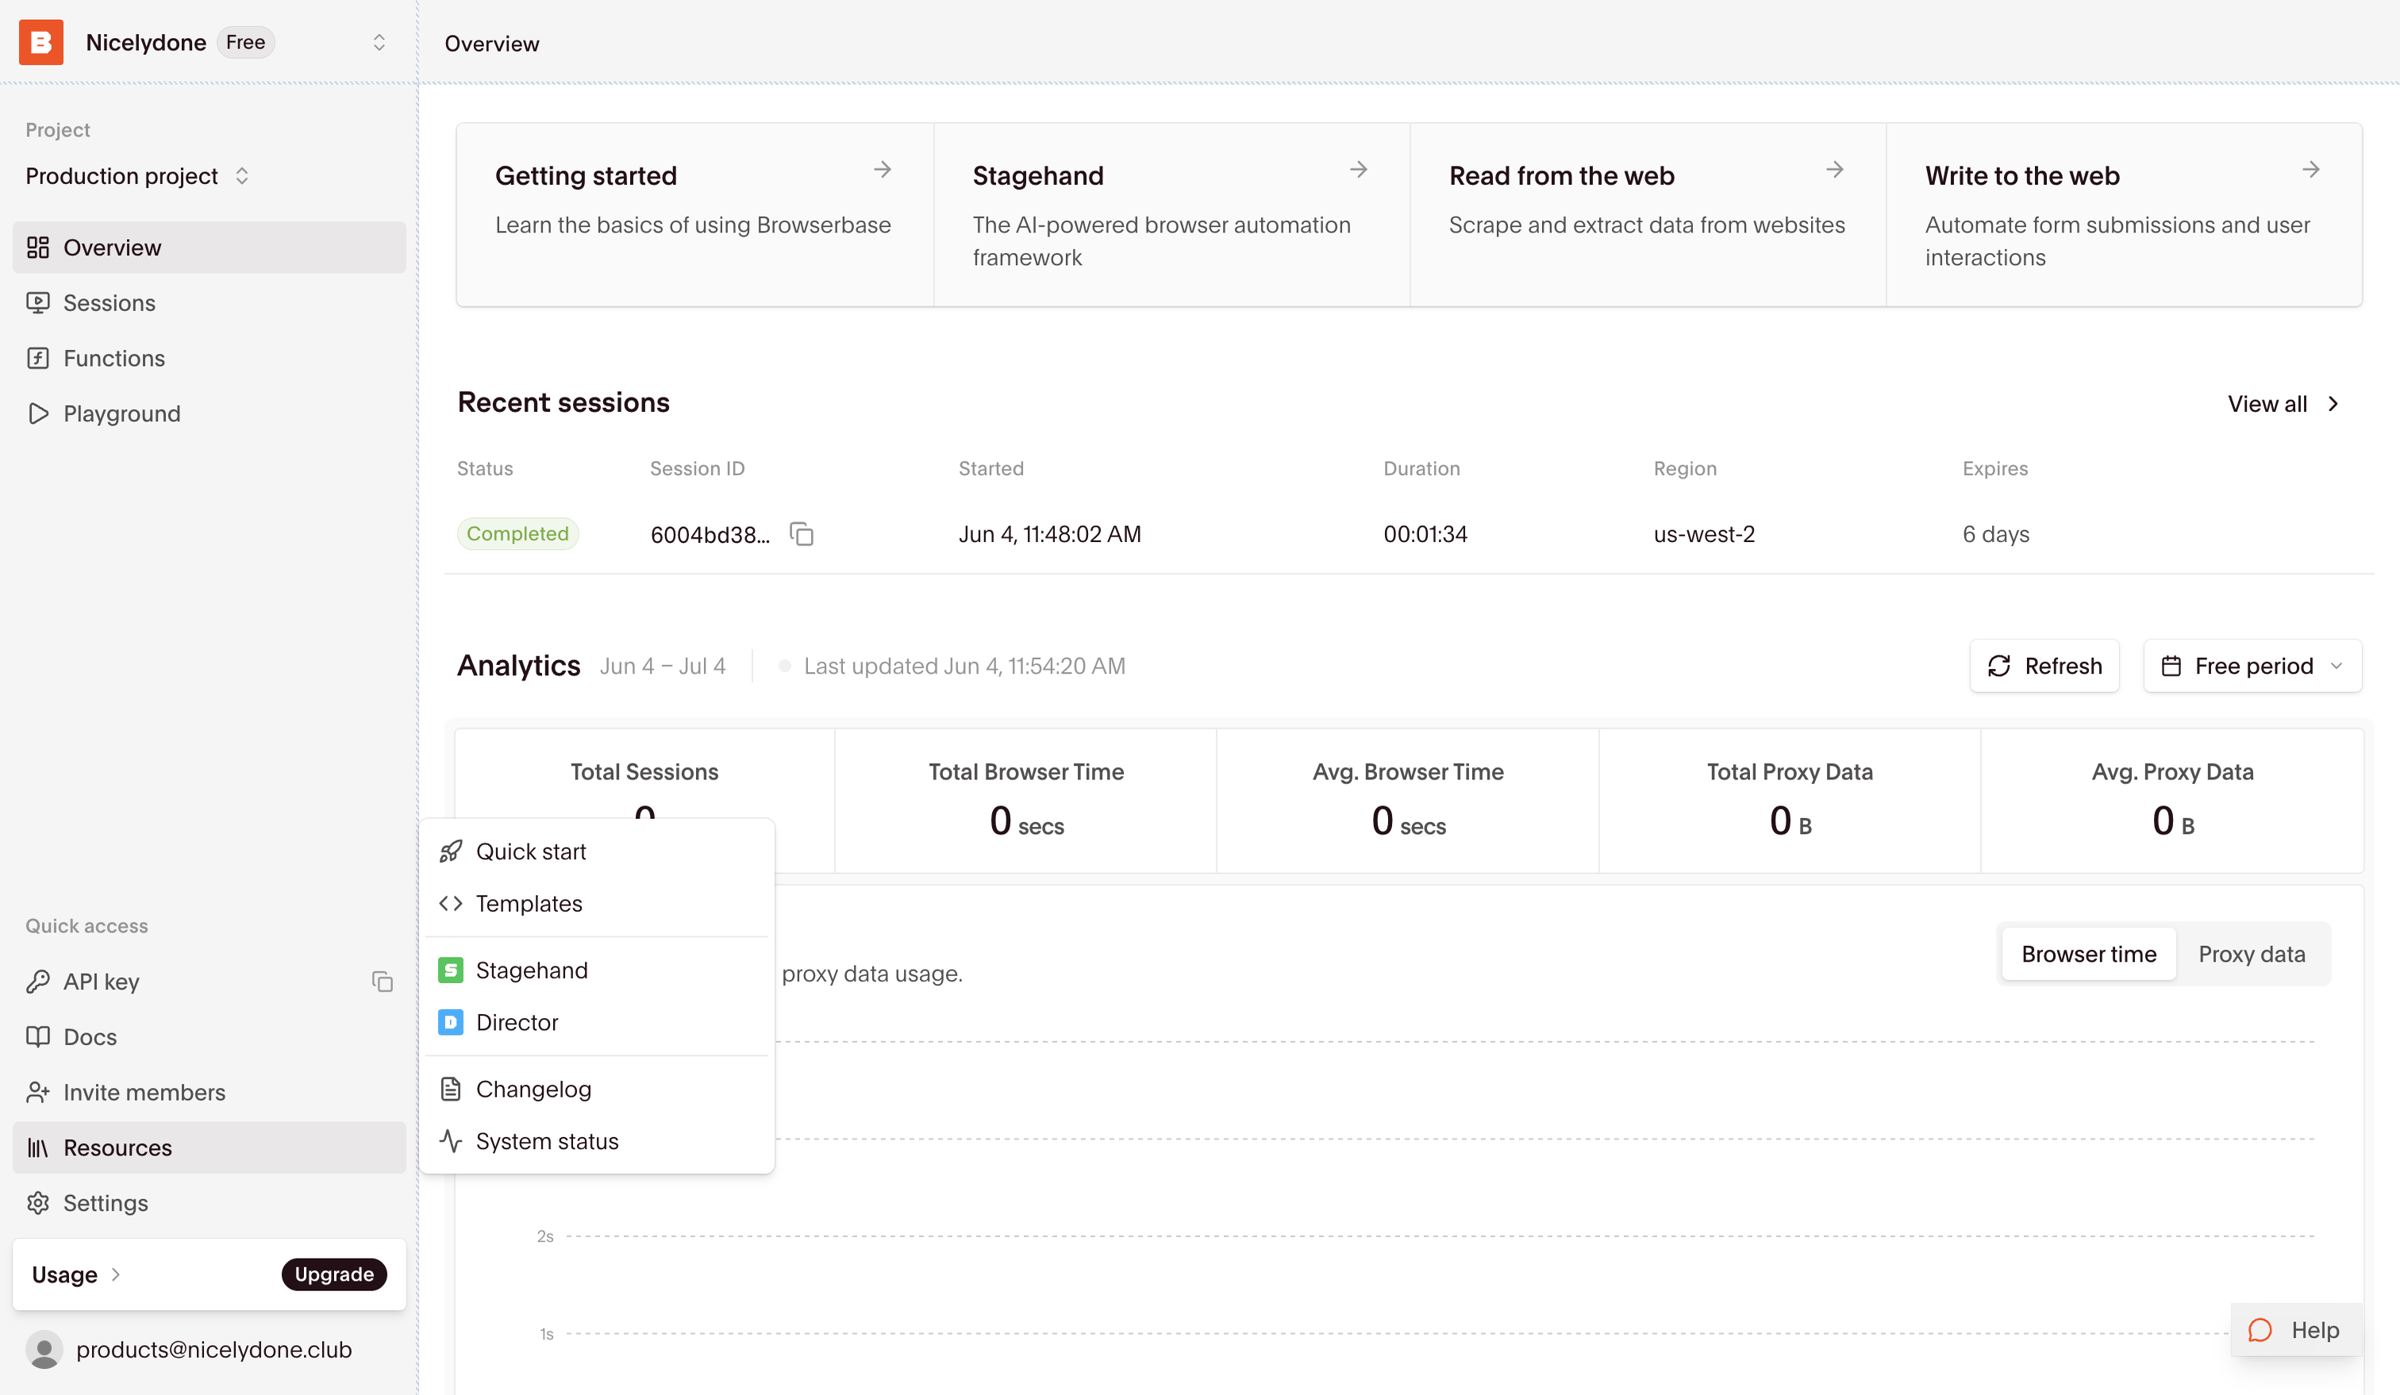The height and width of the screenshot is (1395, 2400).
Task: Click the 6 days expires cell
Action: coord(1996,534)
